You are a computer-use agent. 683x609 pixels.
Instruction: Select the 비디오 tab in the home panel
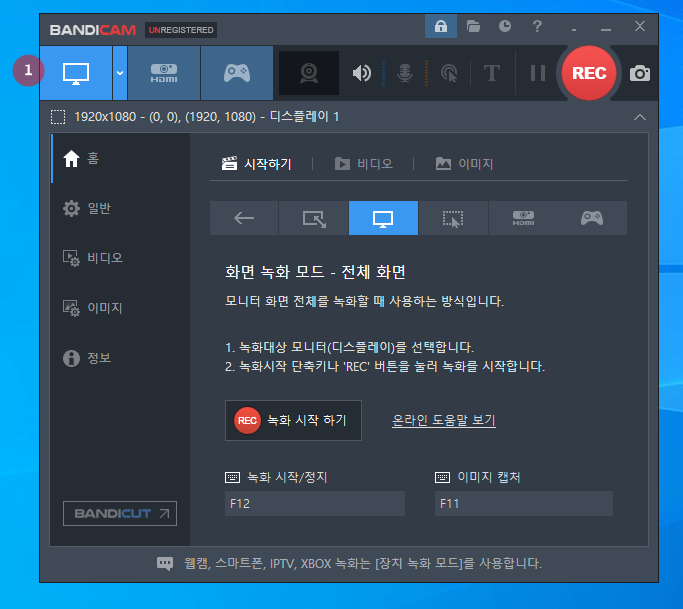[364, 164]
